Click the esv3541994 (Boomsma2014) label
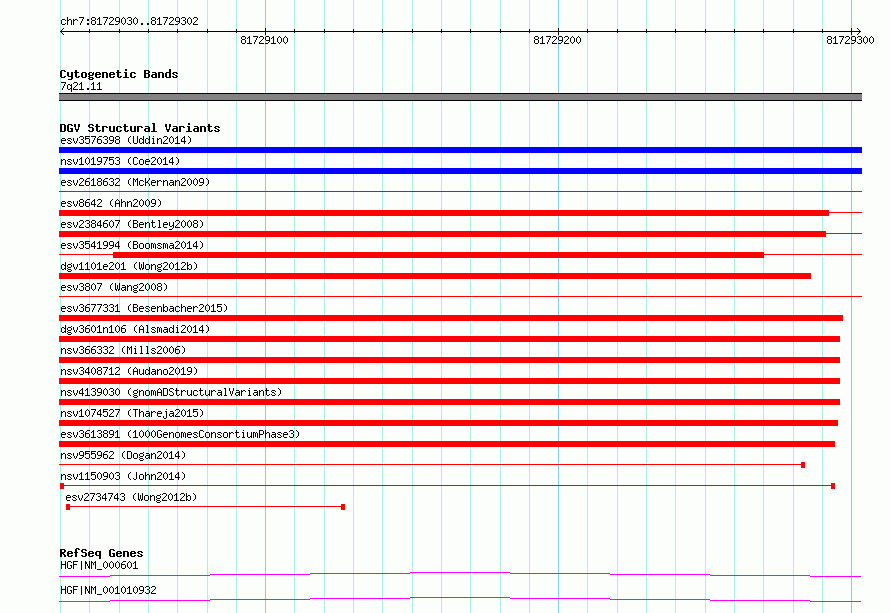This screenshot has width=890, height=613. (x=132, y=245)
